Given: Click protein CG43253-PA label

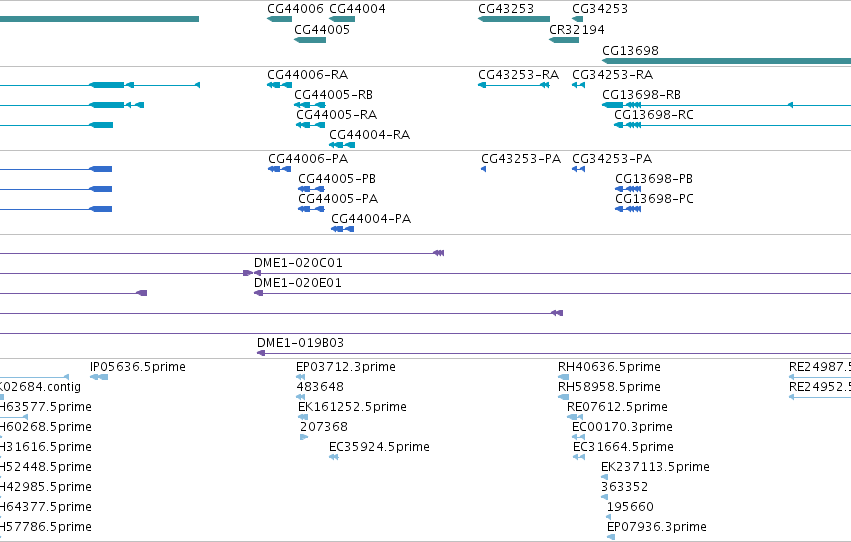Looking at the screenshot, I should pos(521,158).
